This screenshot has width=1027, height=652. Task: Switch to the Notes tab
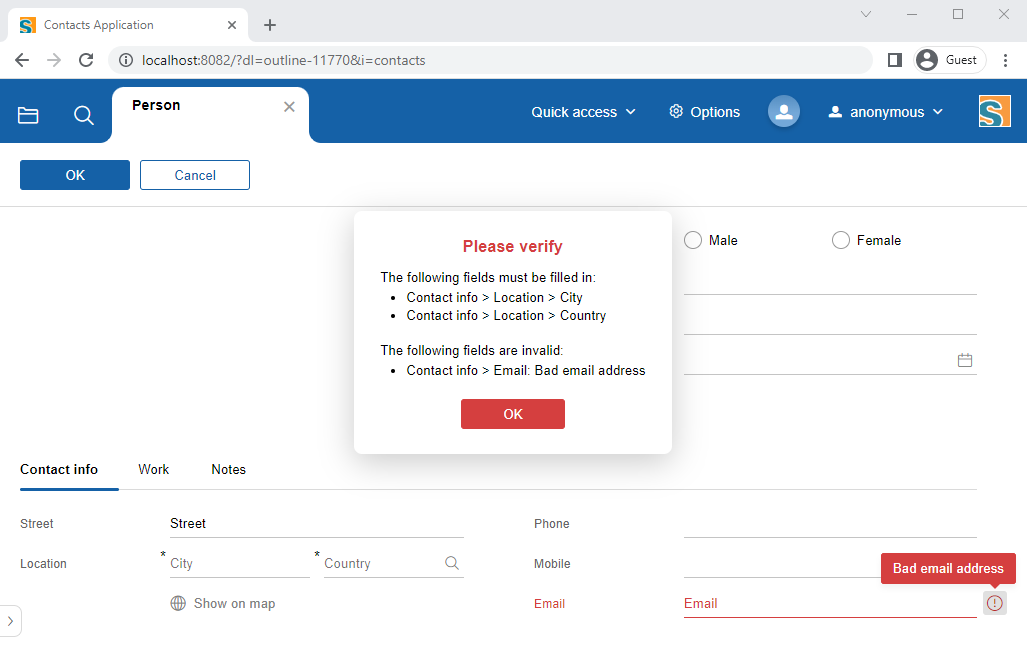point(228,469)
